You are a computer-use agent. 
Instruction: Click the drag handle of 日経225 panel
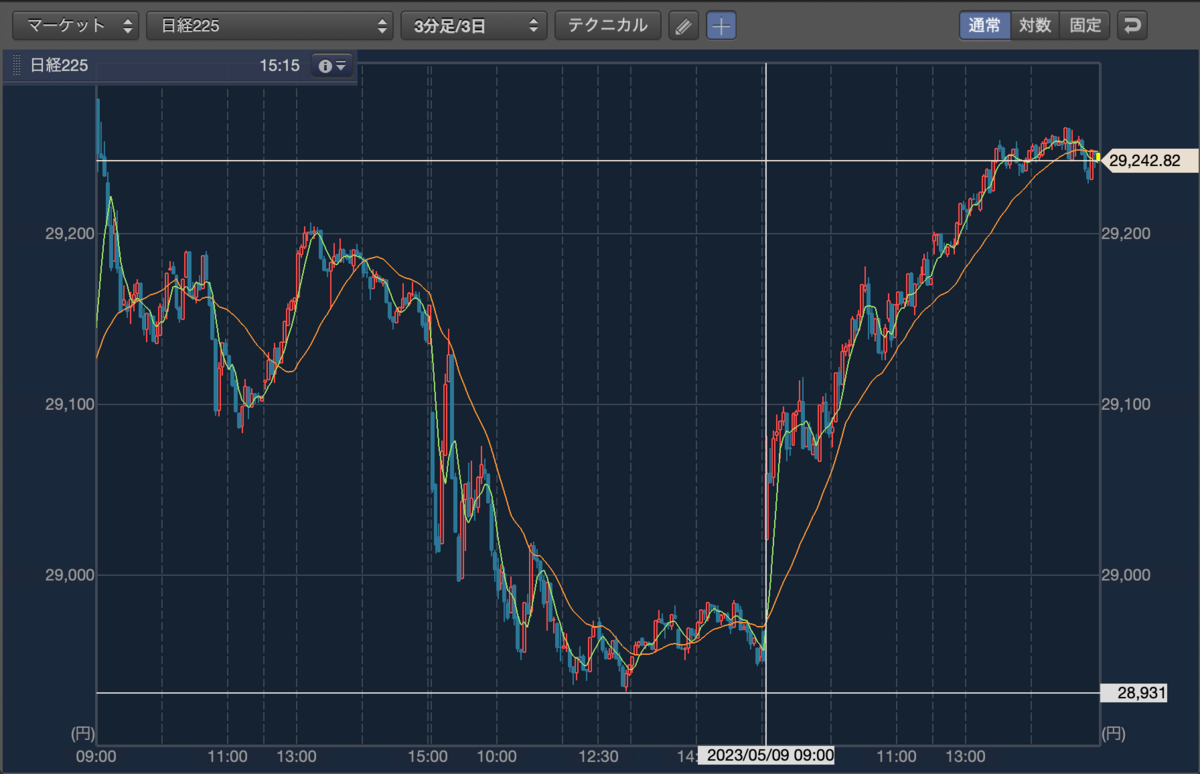pos(16,66)
